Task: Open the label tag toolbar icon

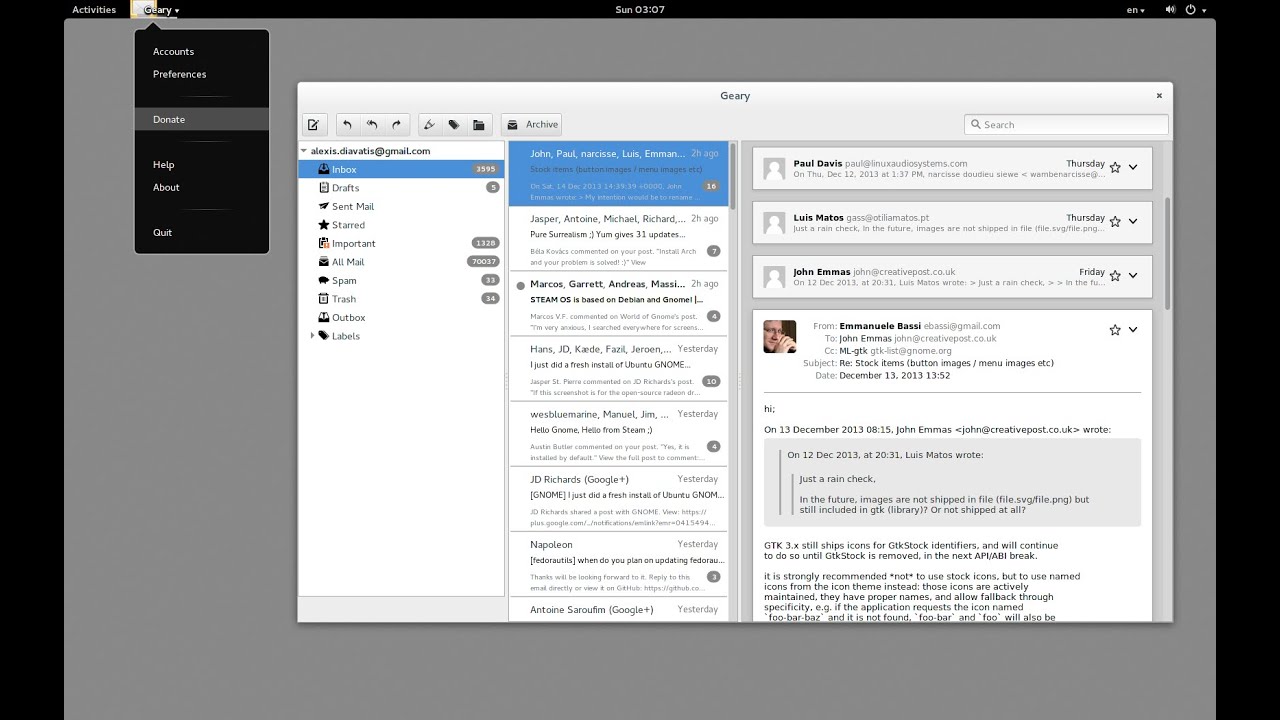Action: point(454,125)
